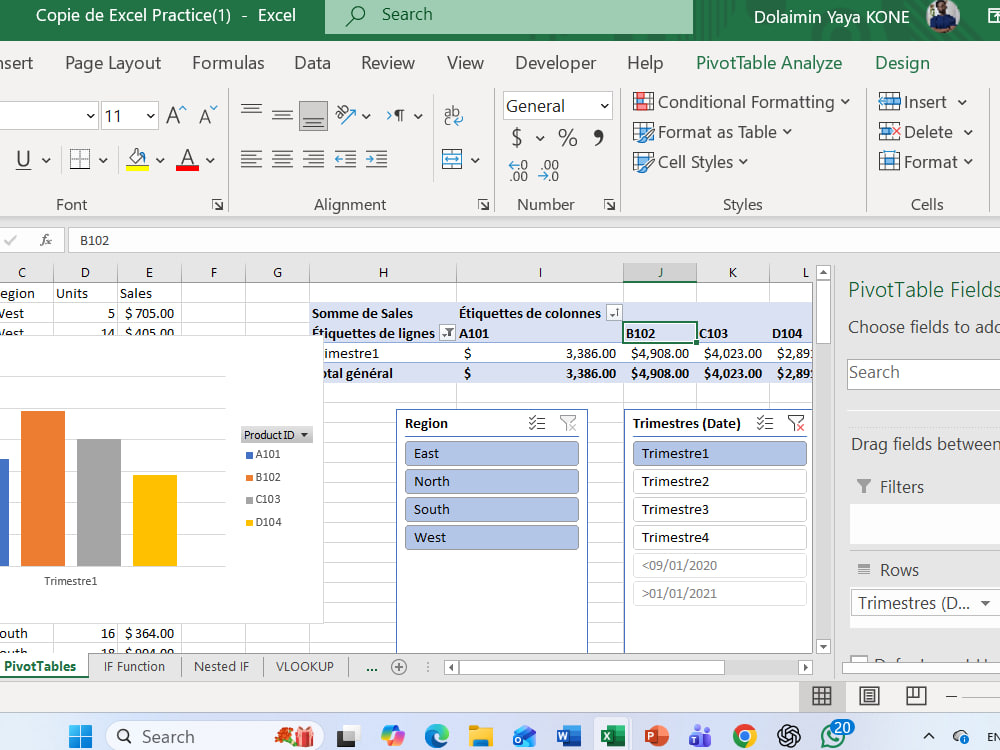Switch to the IF Function sheet
Screen dimensions: 1000x750
(x=134, y=666)
